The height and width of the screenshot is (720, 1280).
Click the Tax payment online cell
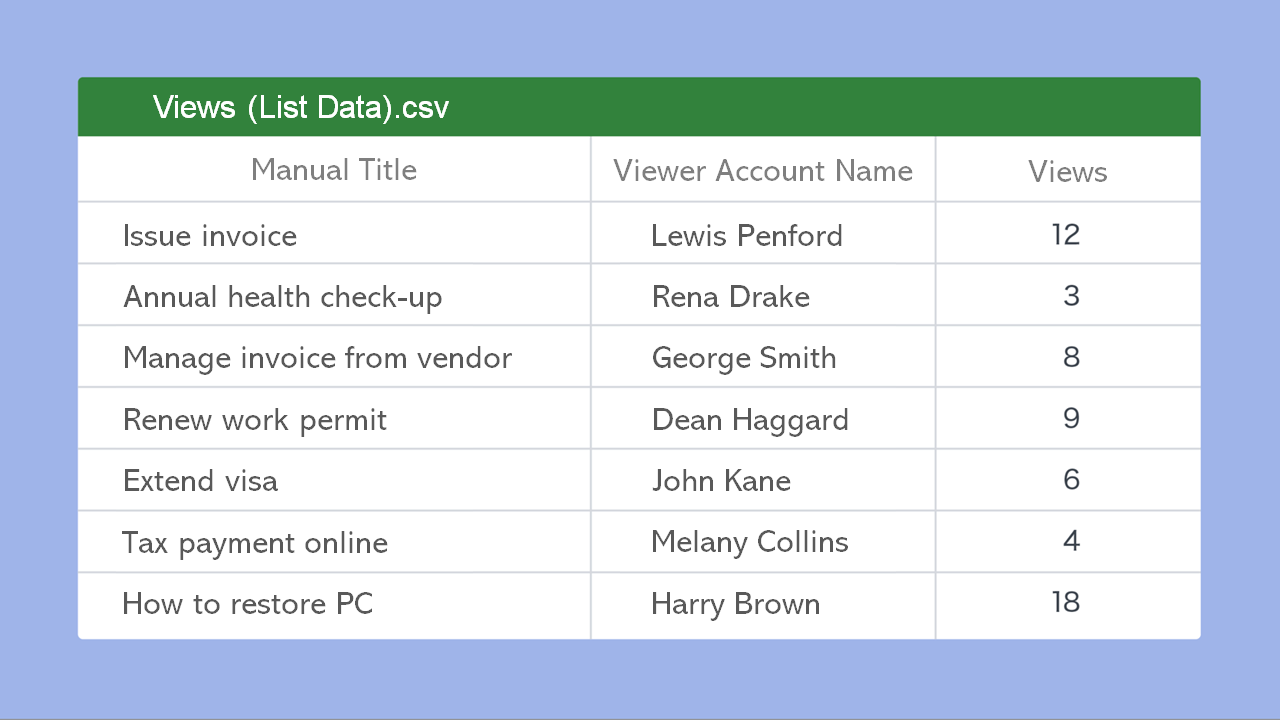coord(255,543)
